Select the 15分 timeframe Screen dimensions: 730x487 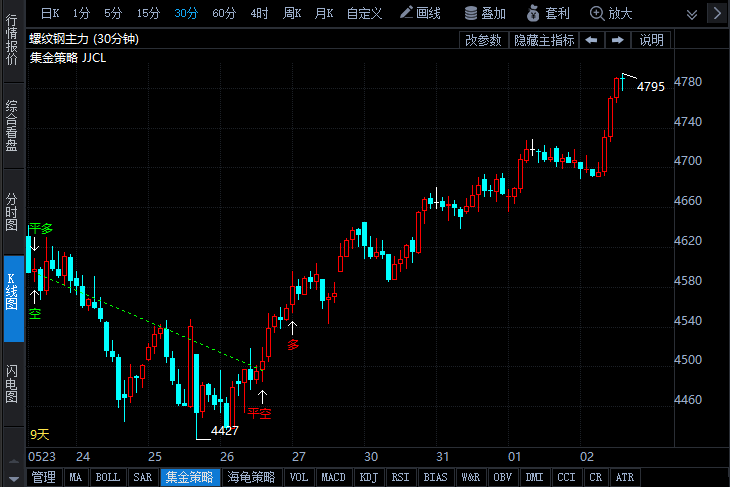(x=148, y=14)
